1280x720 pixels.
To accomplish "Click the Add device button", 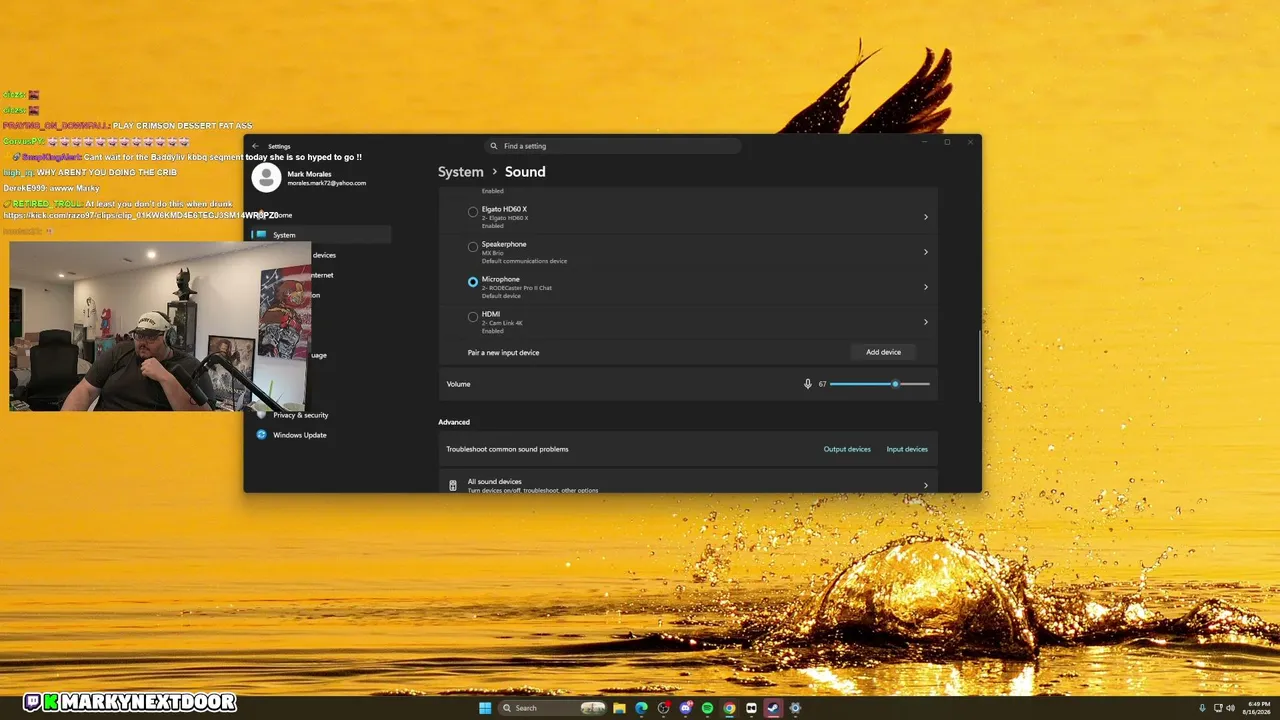I will coord(883,352).
